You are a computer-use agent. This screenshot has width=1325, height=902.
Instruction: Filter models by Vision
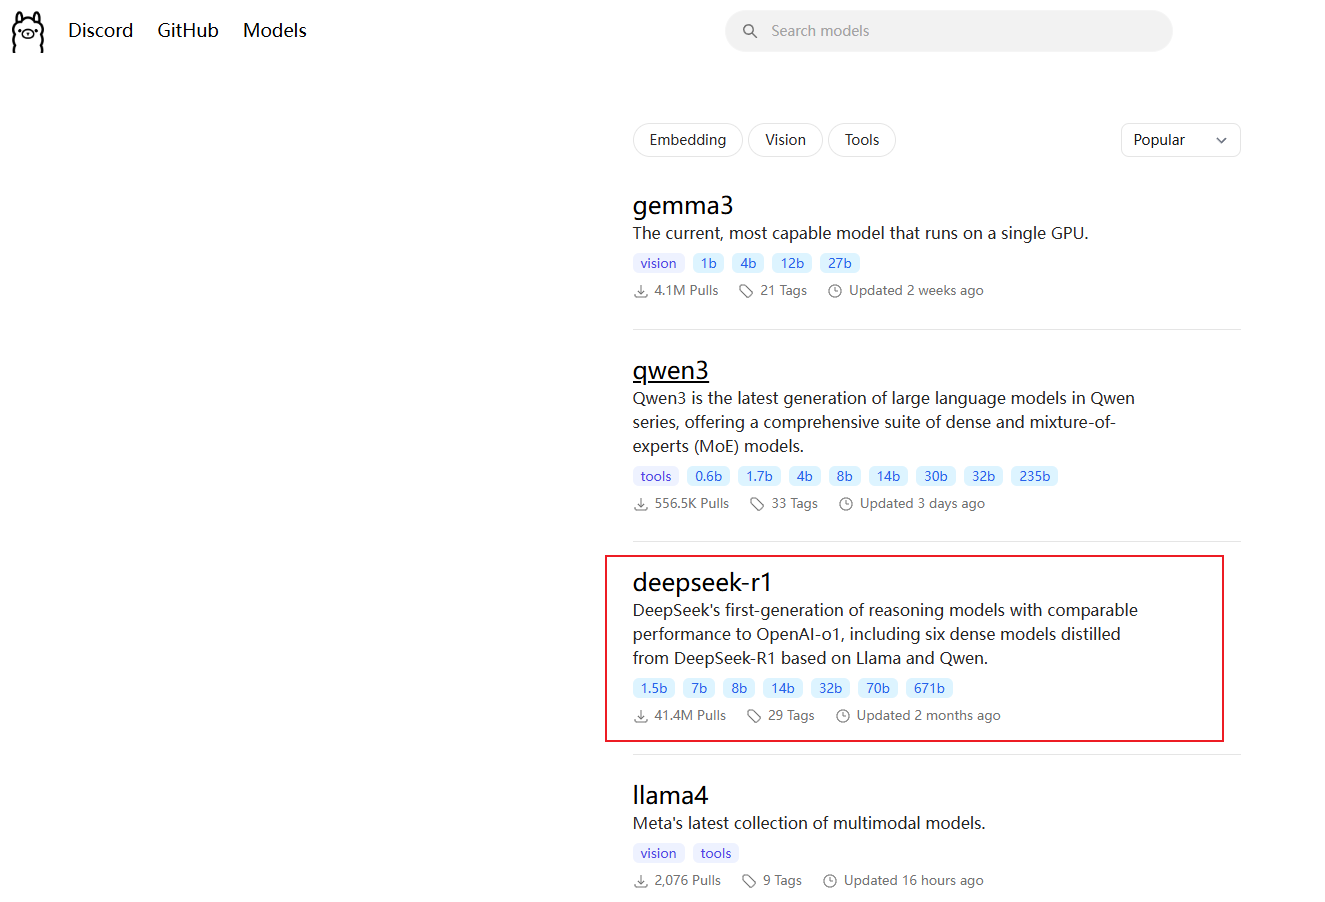point(785,140)
